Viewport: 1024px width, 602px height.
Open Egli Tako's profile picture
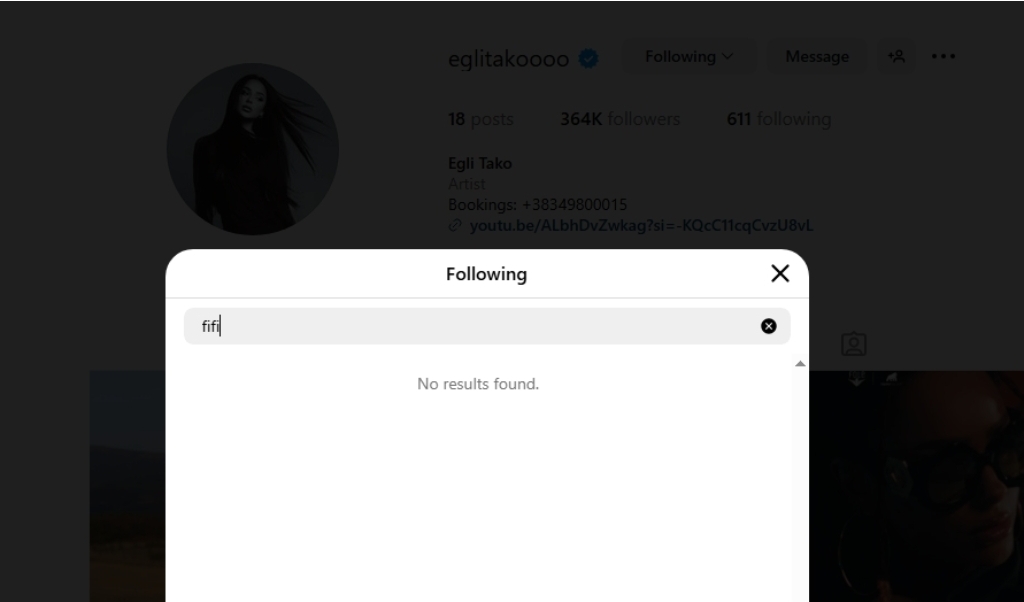tap(252, 149)
